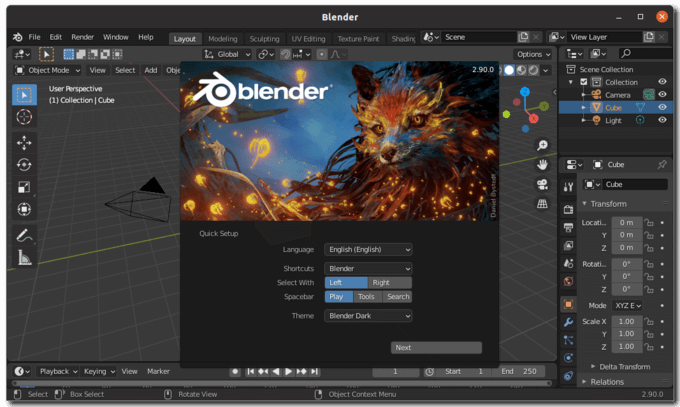Toggle the Location X lock icon

click(649, 223)
